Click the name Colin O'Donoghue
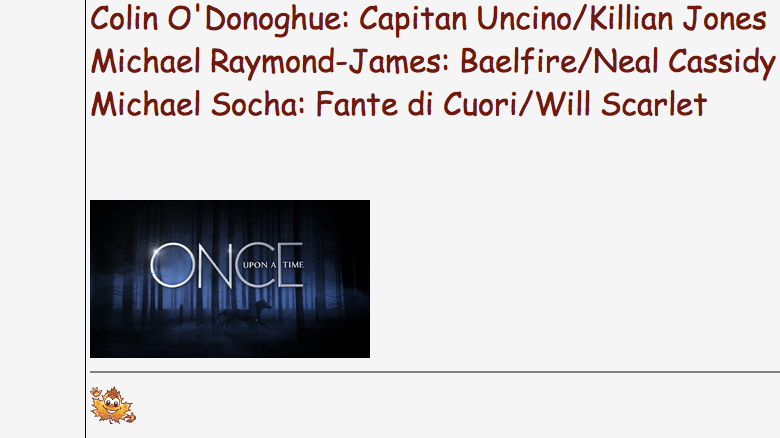The image size is (780, 438). tap(219, 19)
